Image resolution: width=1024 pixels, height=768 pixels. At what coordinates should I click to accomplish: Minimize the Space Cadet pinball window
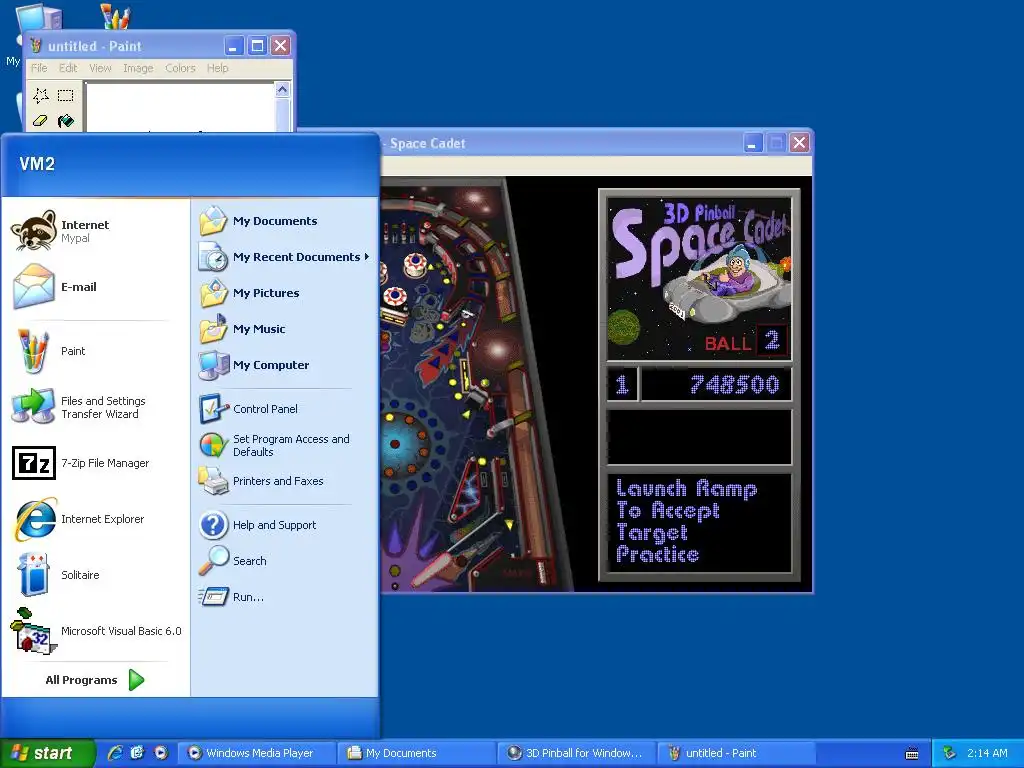pyautogui.click(x=753, y=143)
